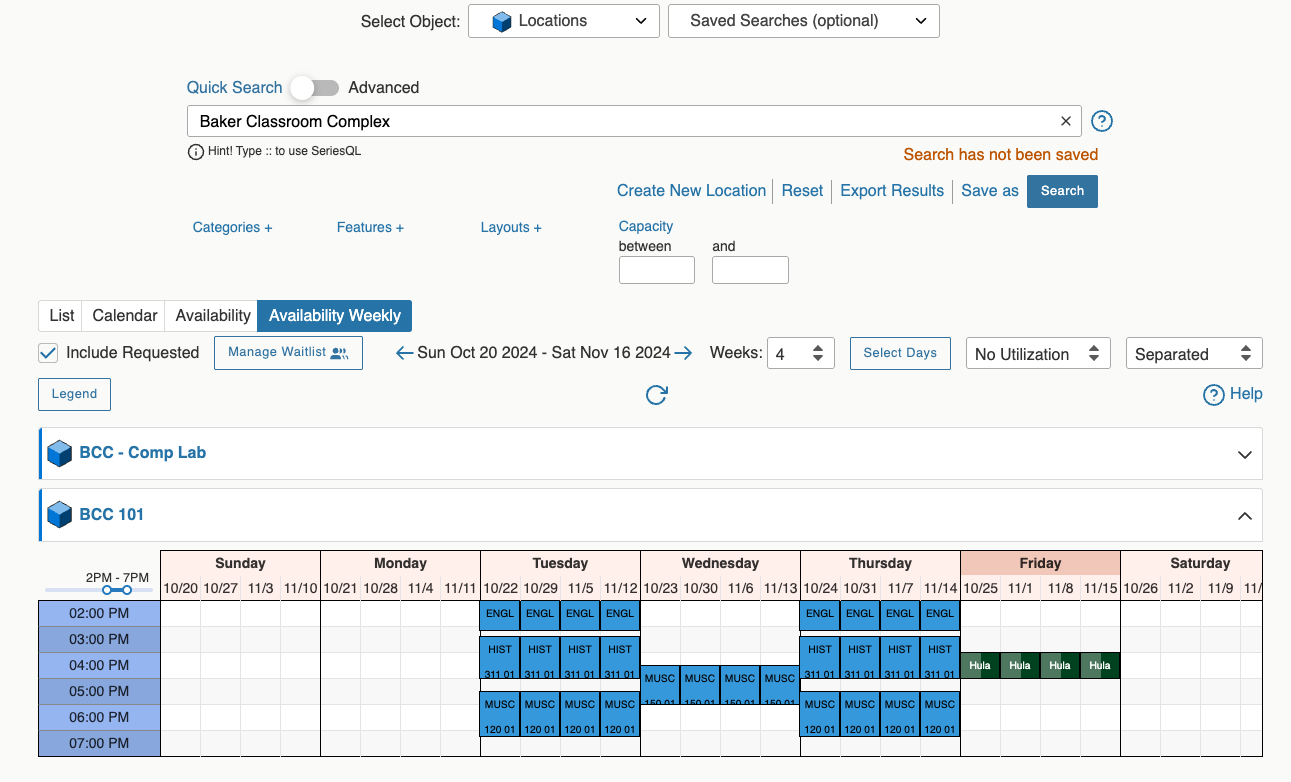The height and width of the screenshot is (782, 1291).
Task: Select the List tab
Action: click(x=59, y=315)
